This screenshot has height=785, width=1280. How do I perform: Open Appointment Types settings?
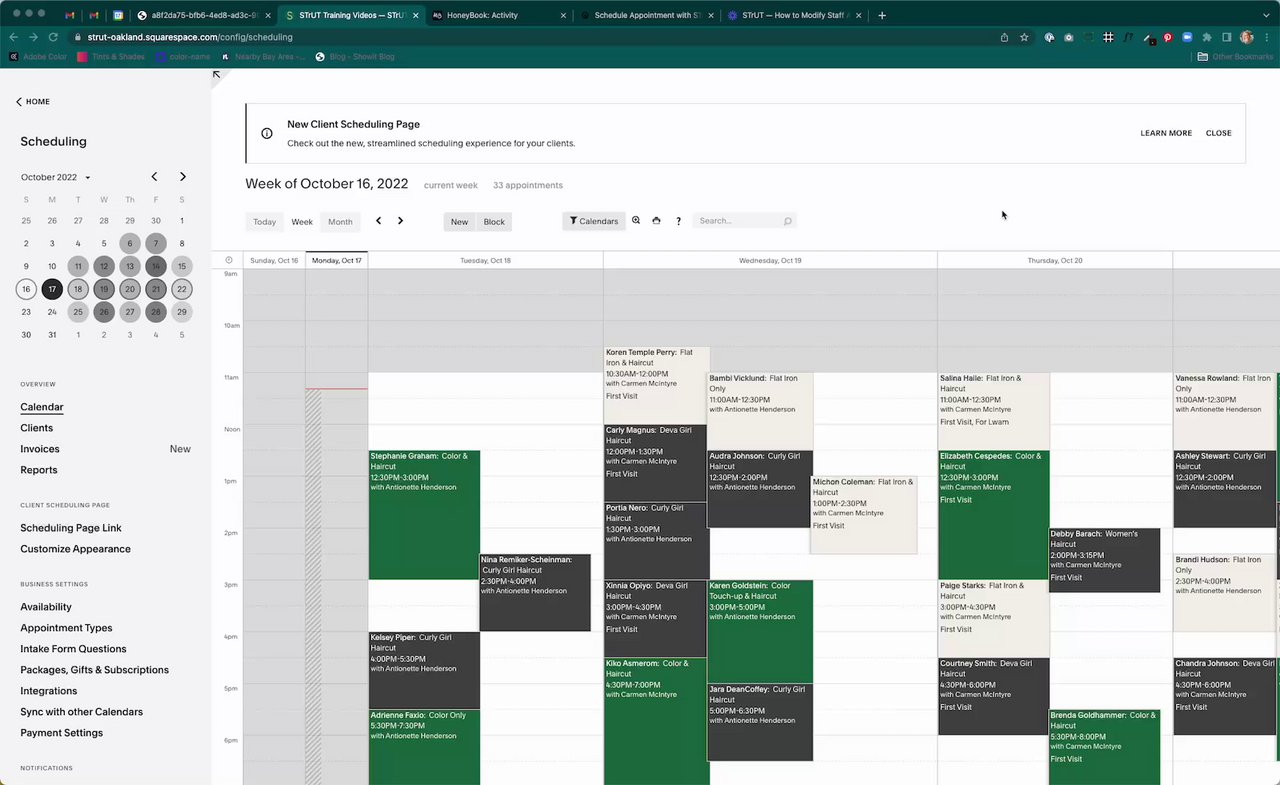66,628
